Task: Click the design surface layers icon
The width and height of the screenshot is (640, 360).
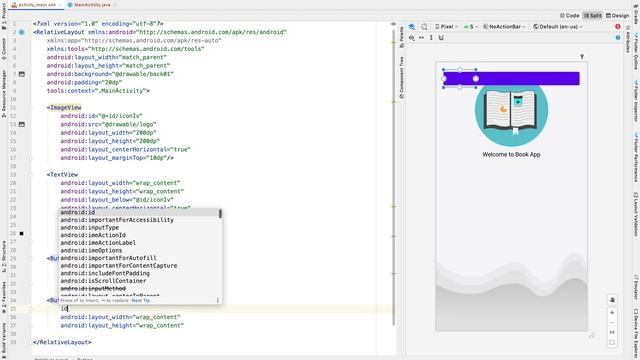Action: [x=411, y=27]
